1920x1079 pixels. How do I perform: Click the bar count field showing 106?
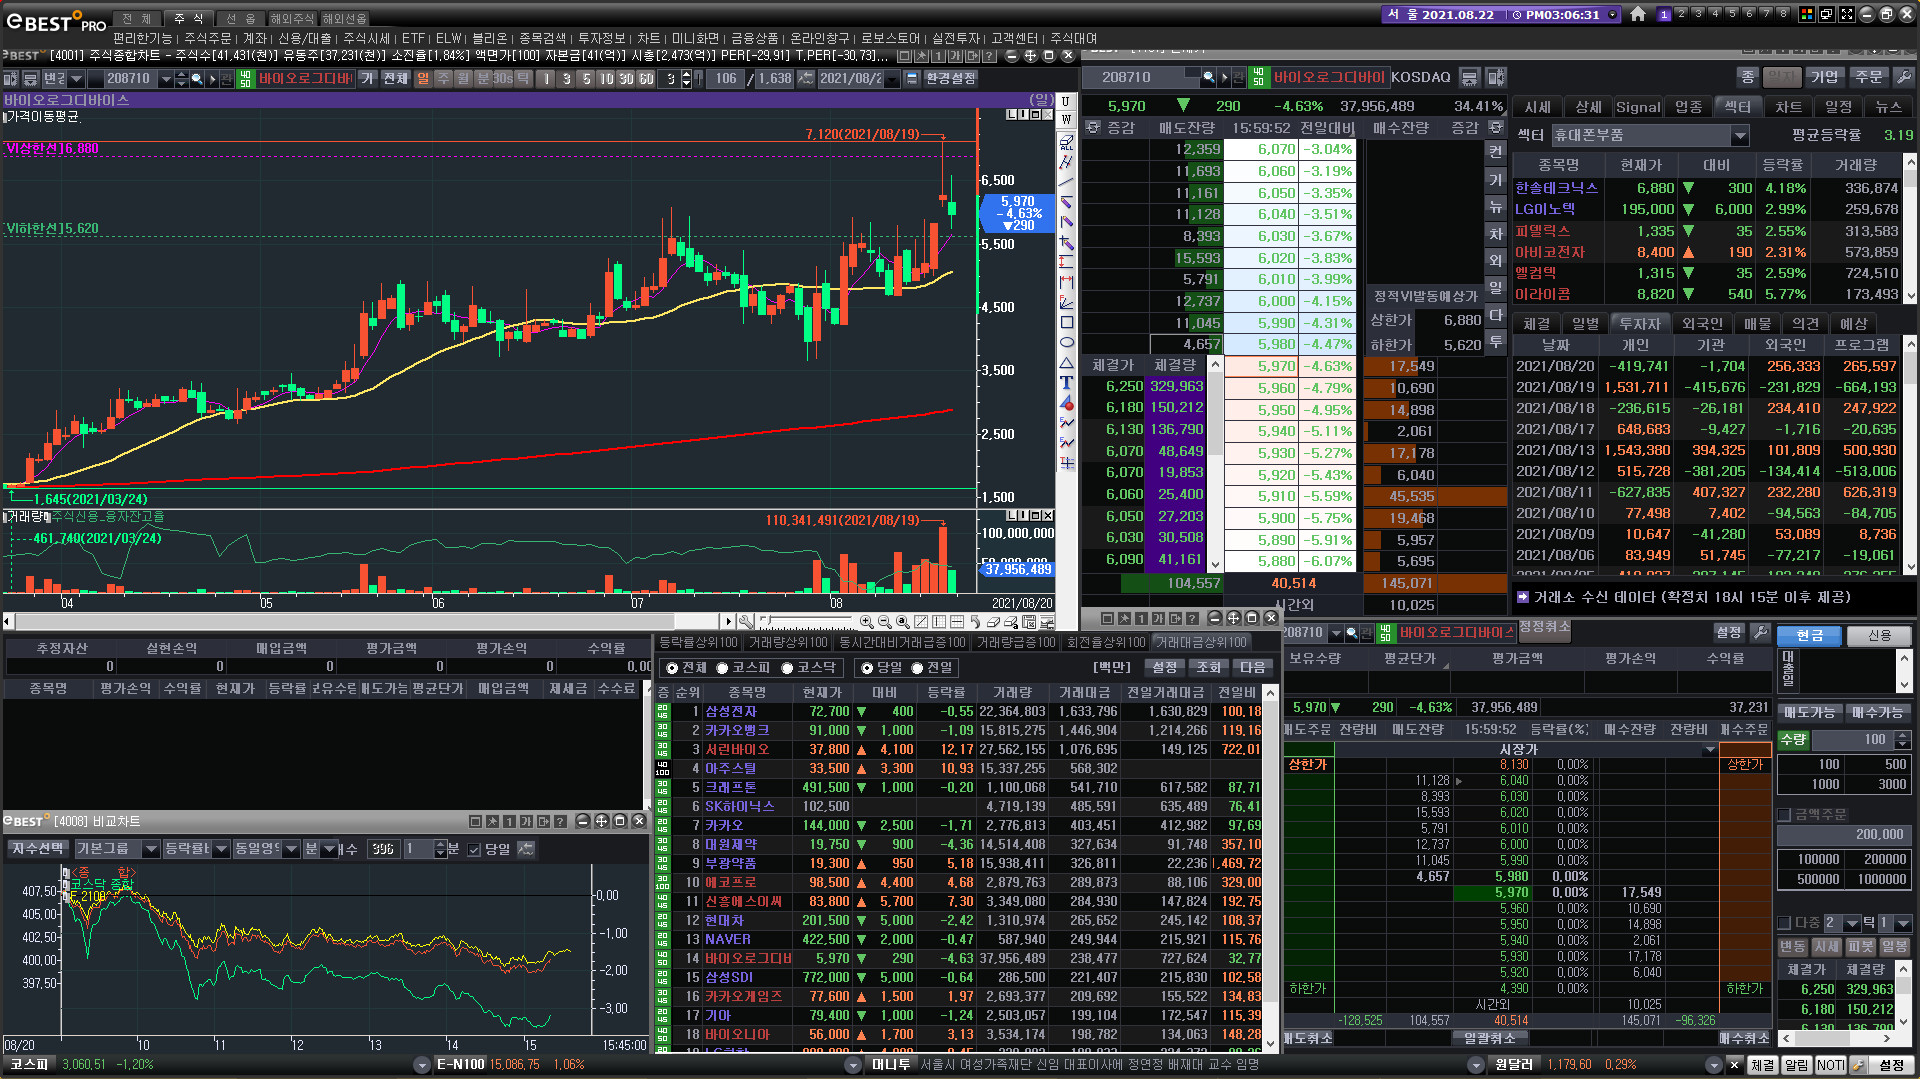[x=725, y=78]
